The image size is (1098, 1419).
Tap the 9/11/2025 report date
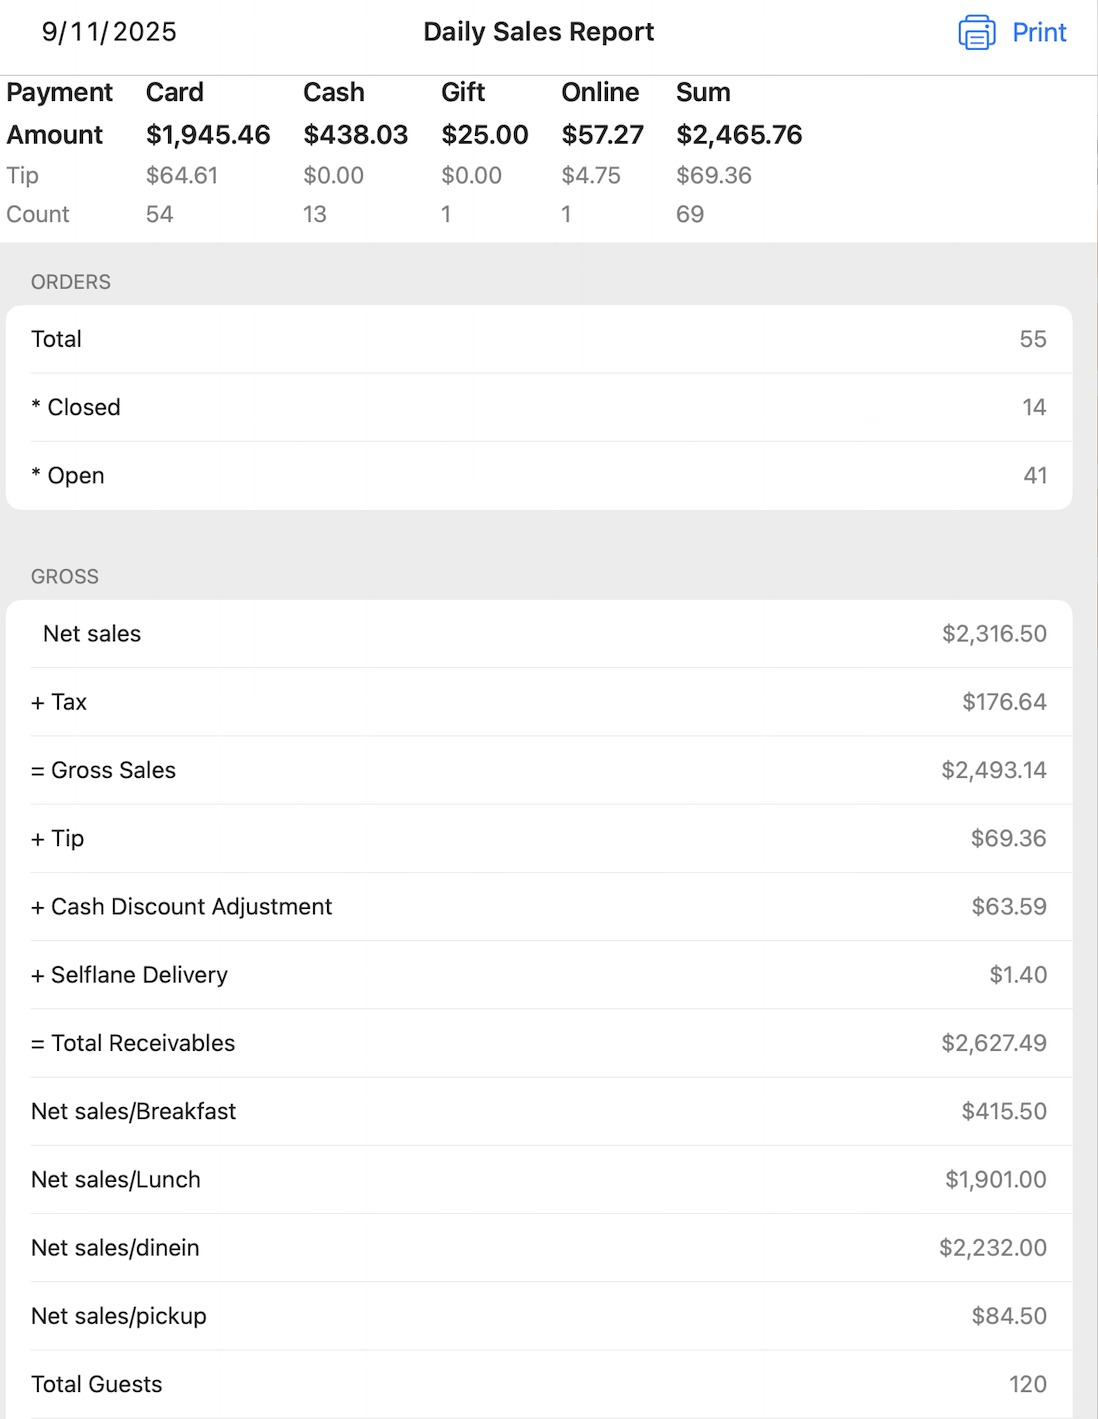[109, 32]
